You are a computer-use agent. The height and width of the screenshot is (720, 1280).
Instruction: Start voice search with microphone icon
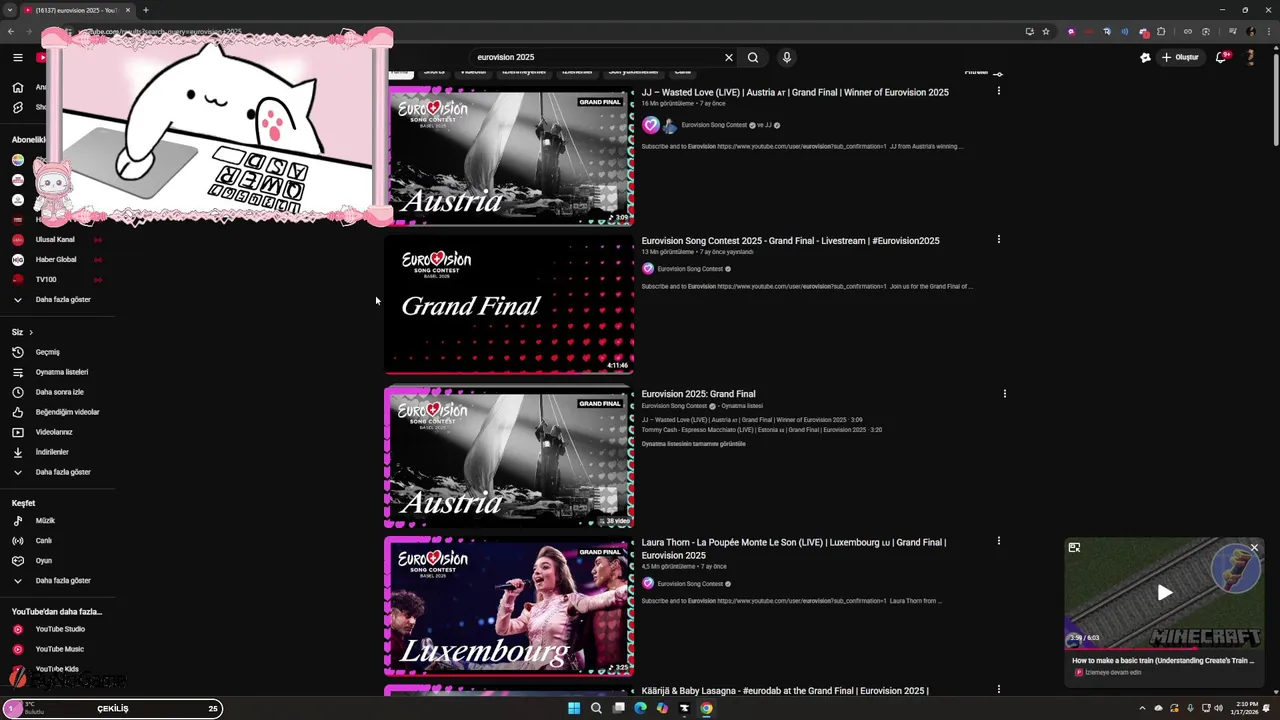coord(787,57)
